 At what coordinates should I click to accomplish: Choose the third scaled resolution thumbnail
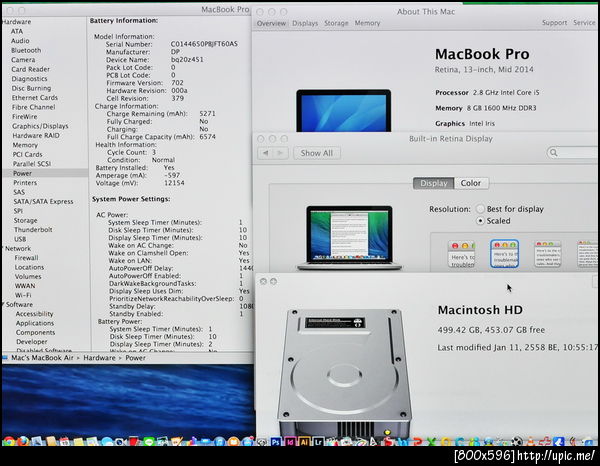click(x=548, y=254)
